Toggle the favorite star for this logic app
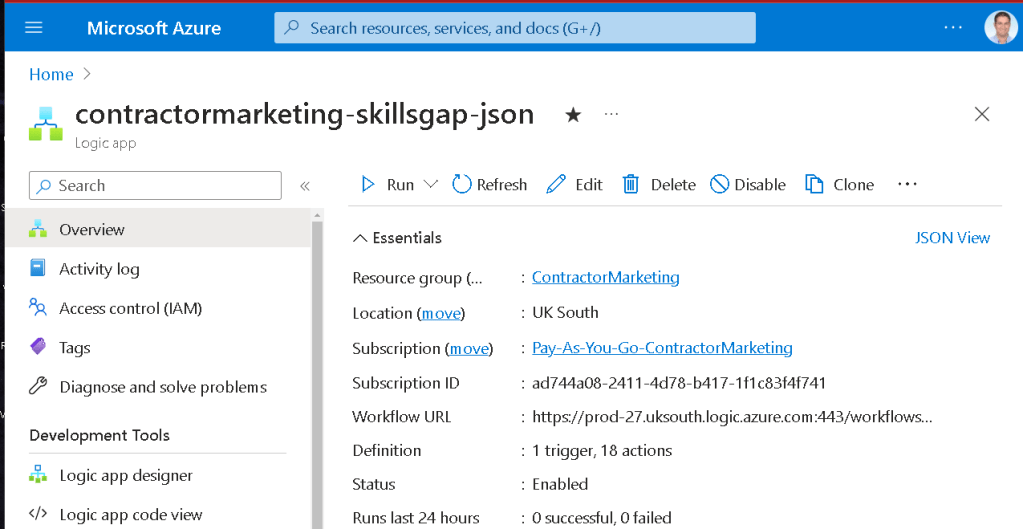The image size is (1023, 529). [x=573, y=115]
